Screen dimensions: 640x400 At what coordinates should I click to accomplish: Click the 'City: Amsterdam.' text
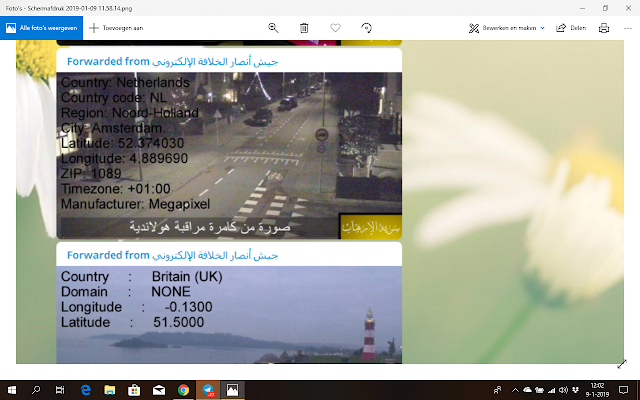[x=113, y=128]
